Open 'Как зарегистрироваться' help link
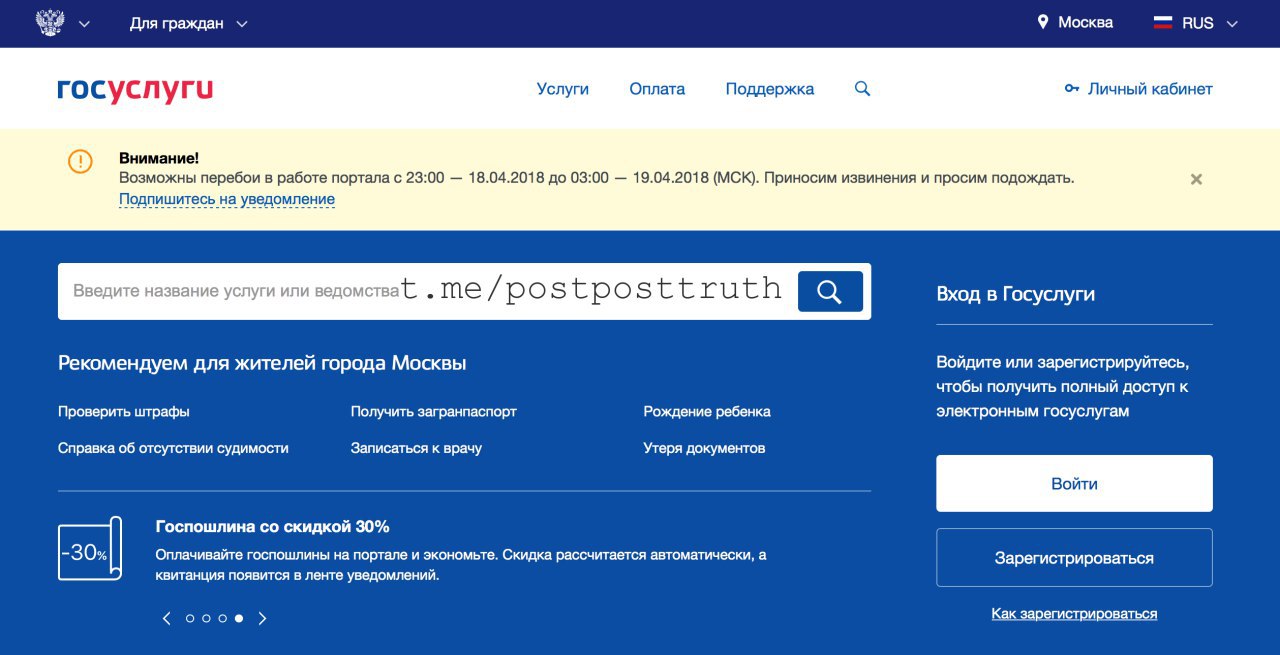The width and height of the screenshot is (1280, 655). point(1074,613)
